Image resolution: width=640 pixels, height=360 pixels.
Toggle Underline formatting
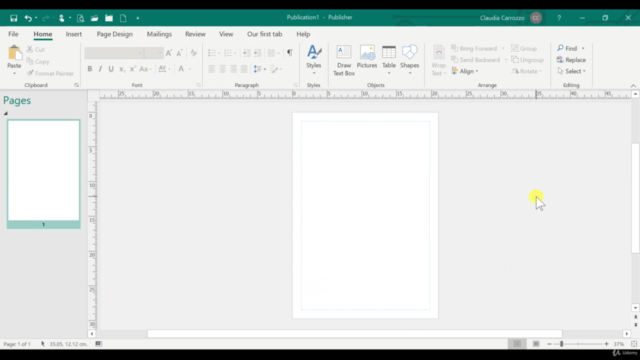click(x=111, y=69)
